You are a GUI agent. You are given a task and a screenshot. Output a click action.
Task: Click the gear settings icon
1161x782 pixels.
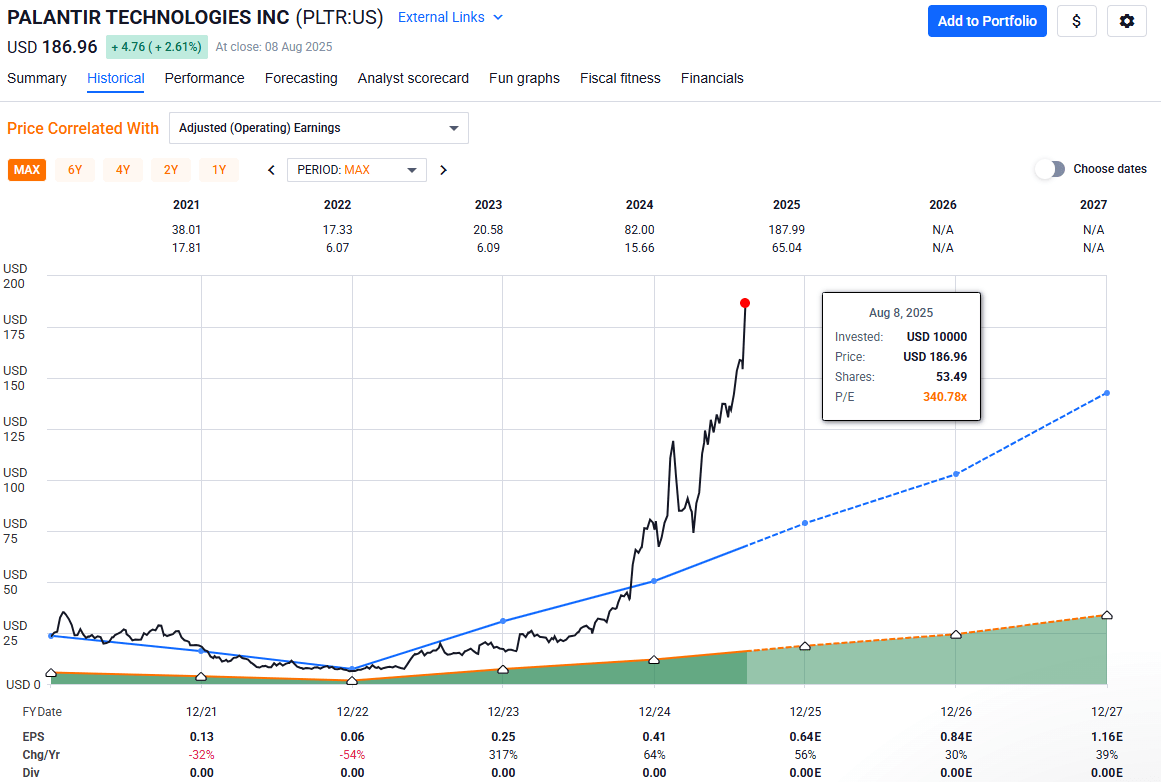pyautogui.click(x=1127, y=21)
